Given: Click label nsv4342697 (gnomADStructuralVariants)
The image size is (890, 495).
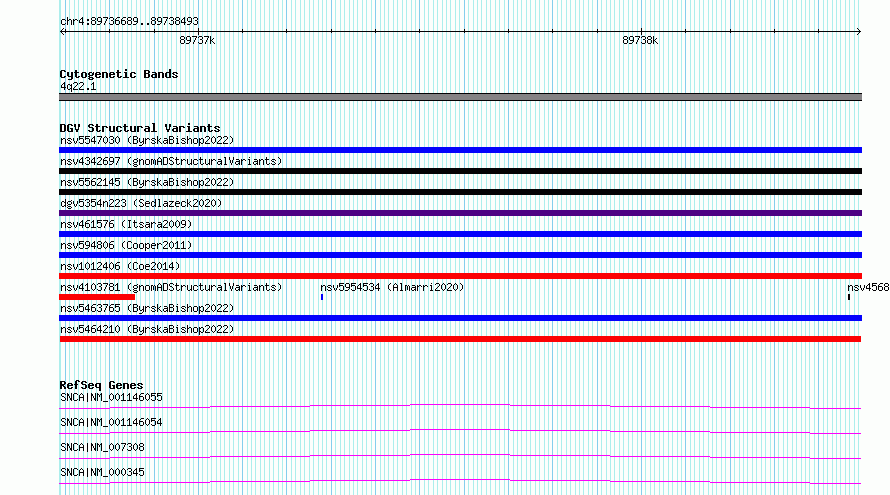Looking at the screenshot, I should [x=171, y=161].
